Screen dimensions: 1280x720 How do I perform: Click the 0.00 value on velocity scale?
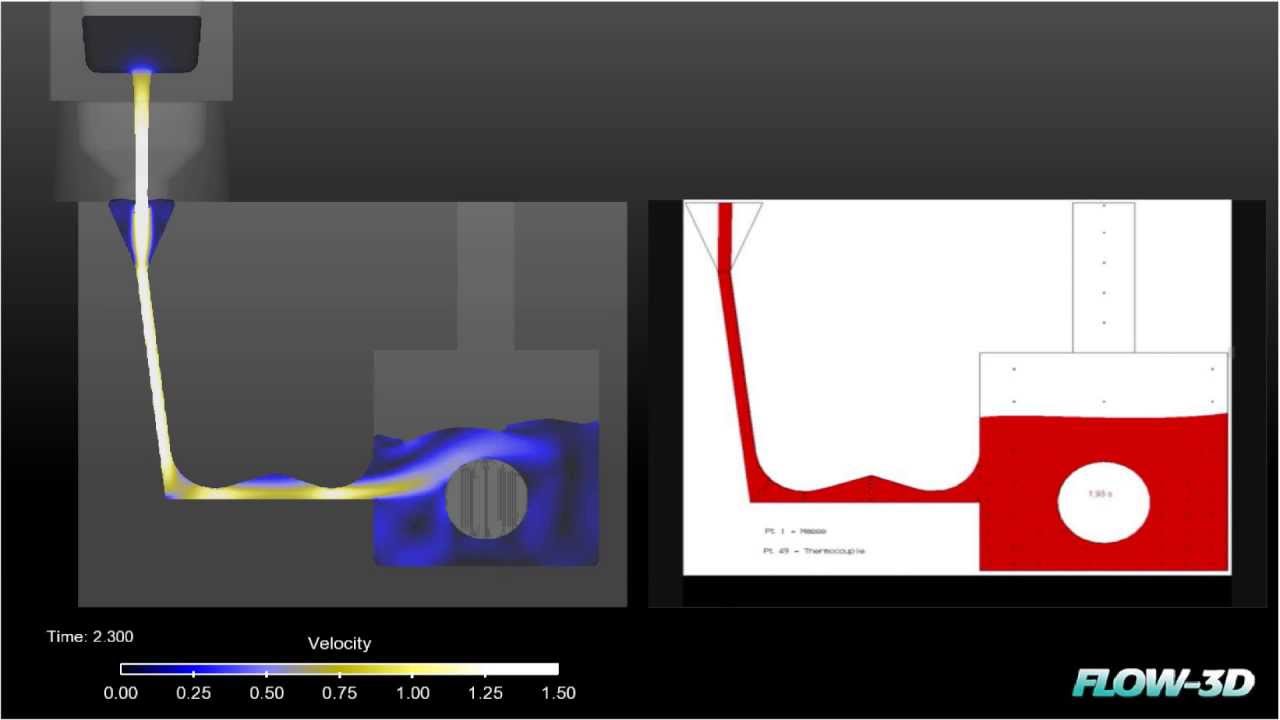[x=121, y=692]
